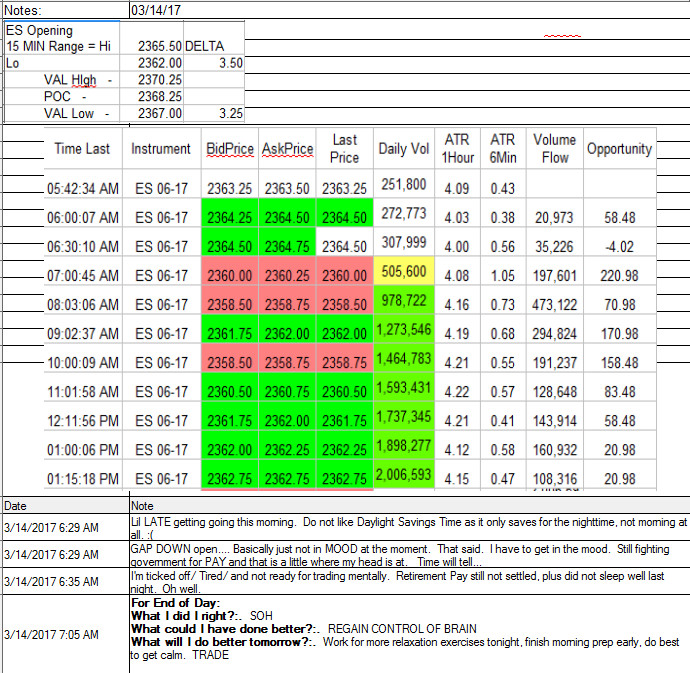This screenshot has height=673, width=690.
Task: Click the daily volume 1,737,345
Action: point(404,416)
